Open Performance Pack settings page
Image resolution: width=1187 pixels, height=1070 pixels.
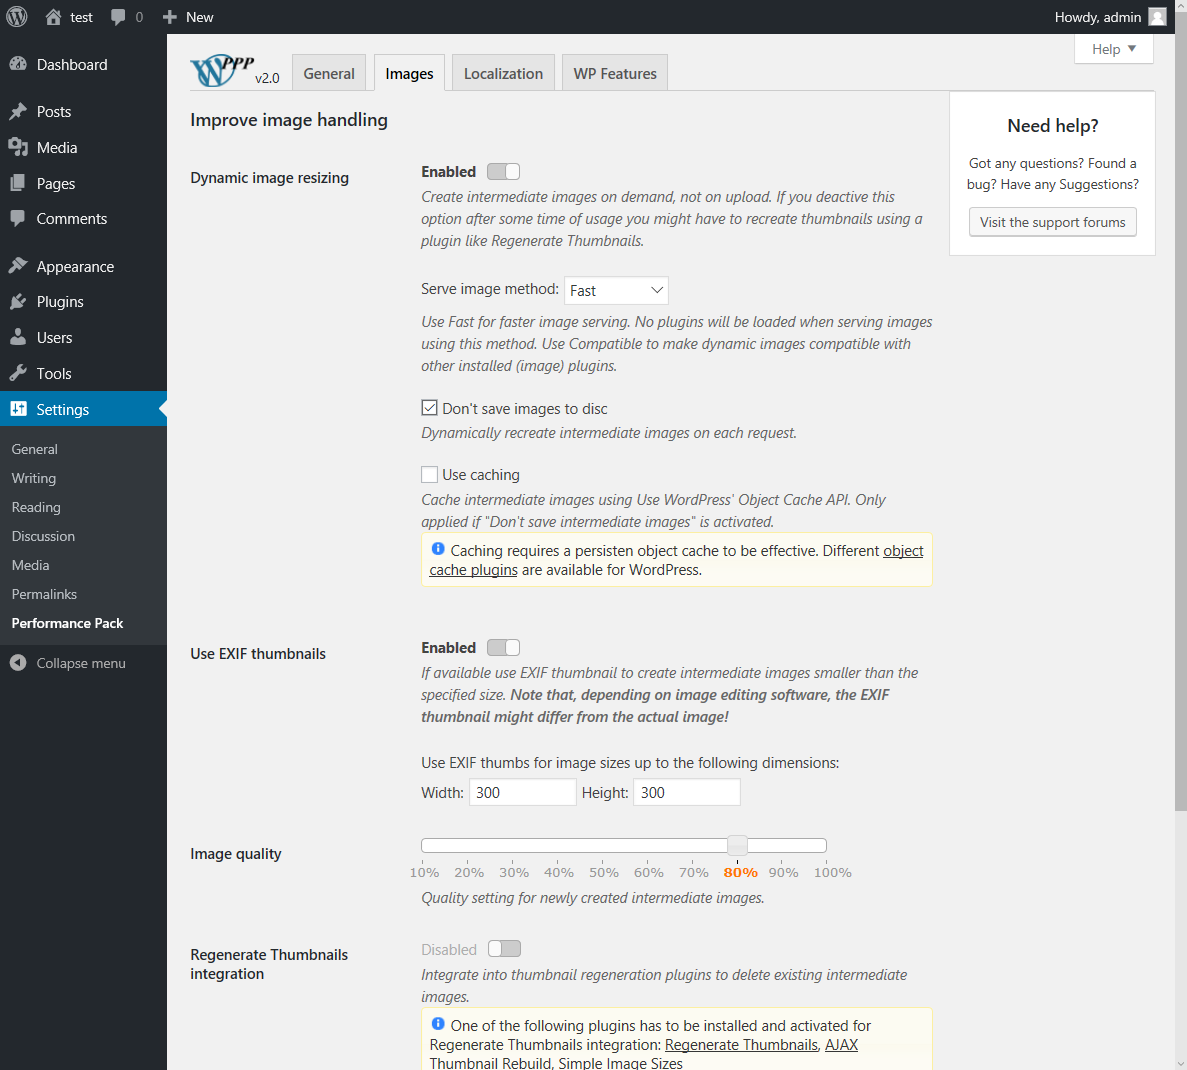tap(67, 623)
